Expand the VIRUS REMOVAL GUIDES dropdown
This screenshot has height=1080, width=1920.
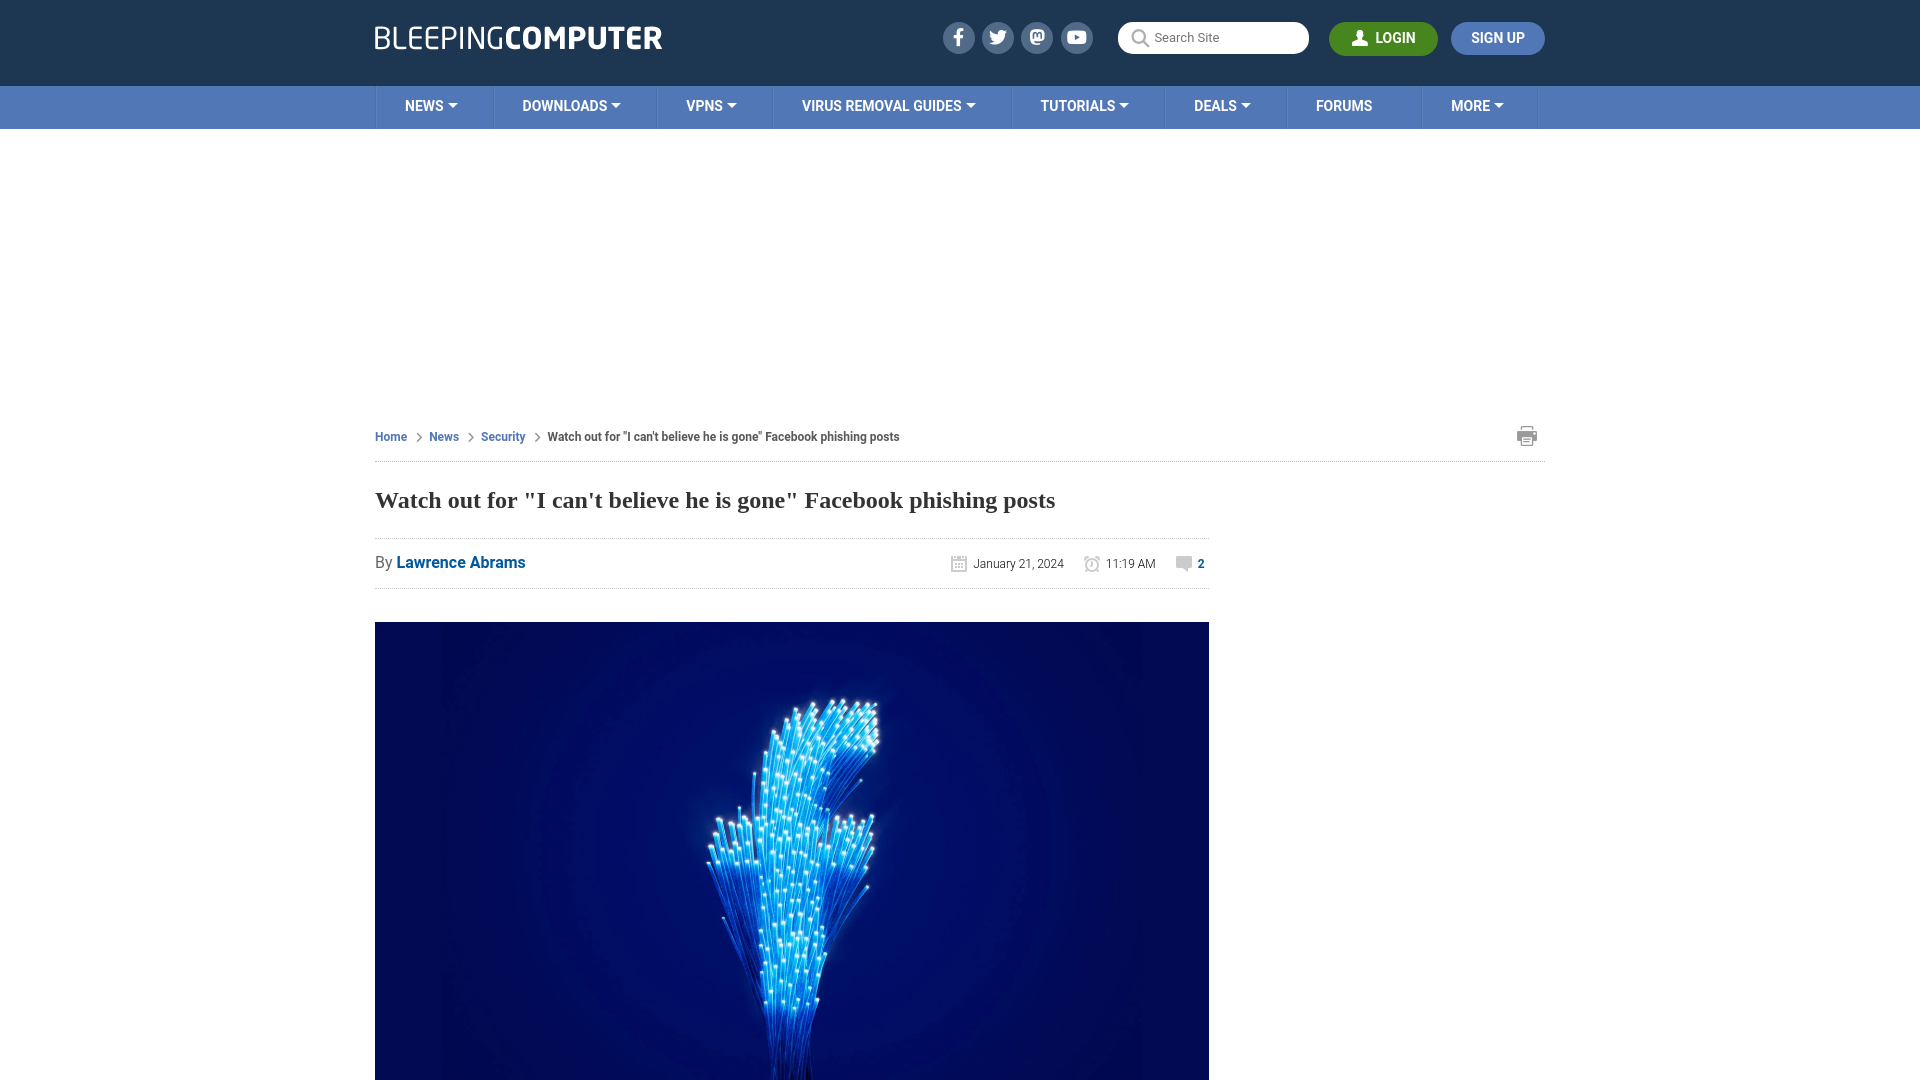(x=889, y=105)
